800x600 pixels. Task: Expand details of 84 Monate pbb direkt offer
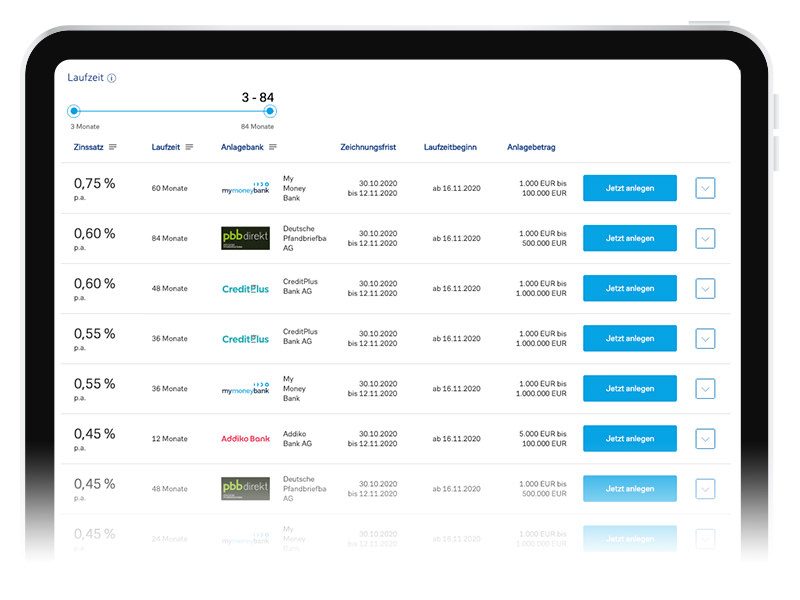click(705, 238)
